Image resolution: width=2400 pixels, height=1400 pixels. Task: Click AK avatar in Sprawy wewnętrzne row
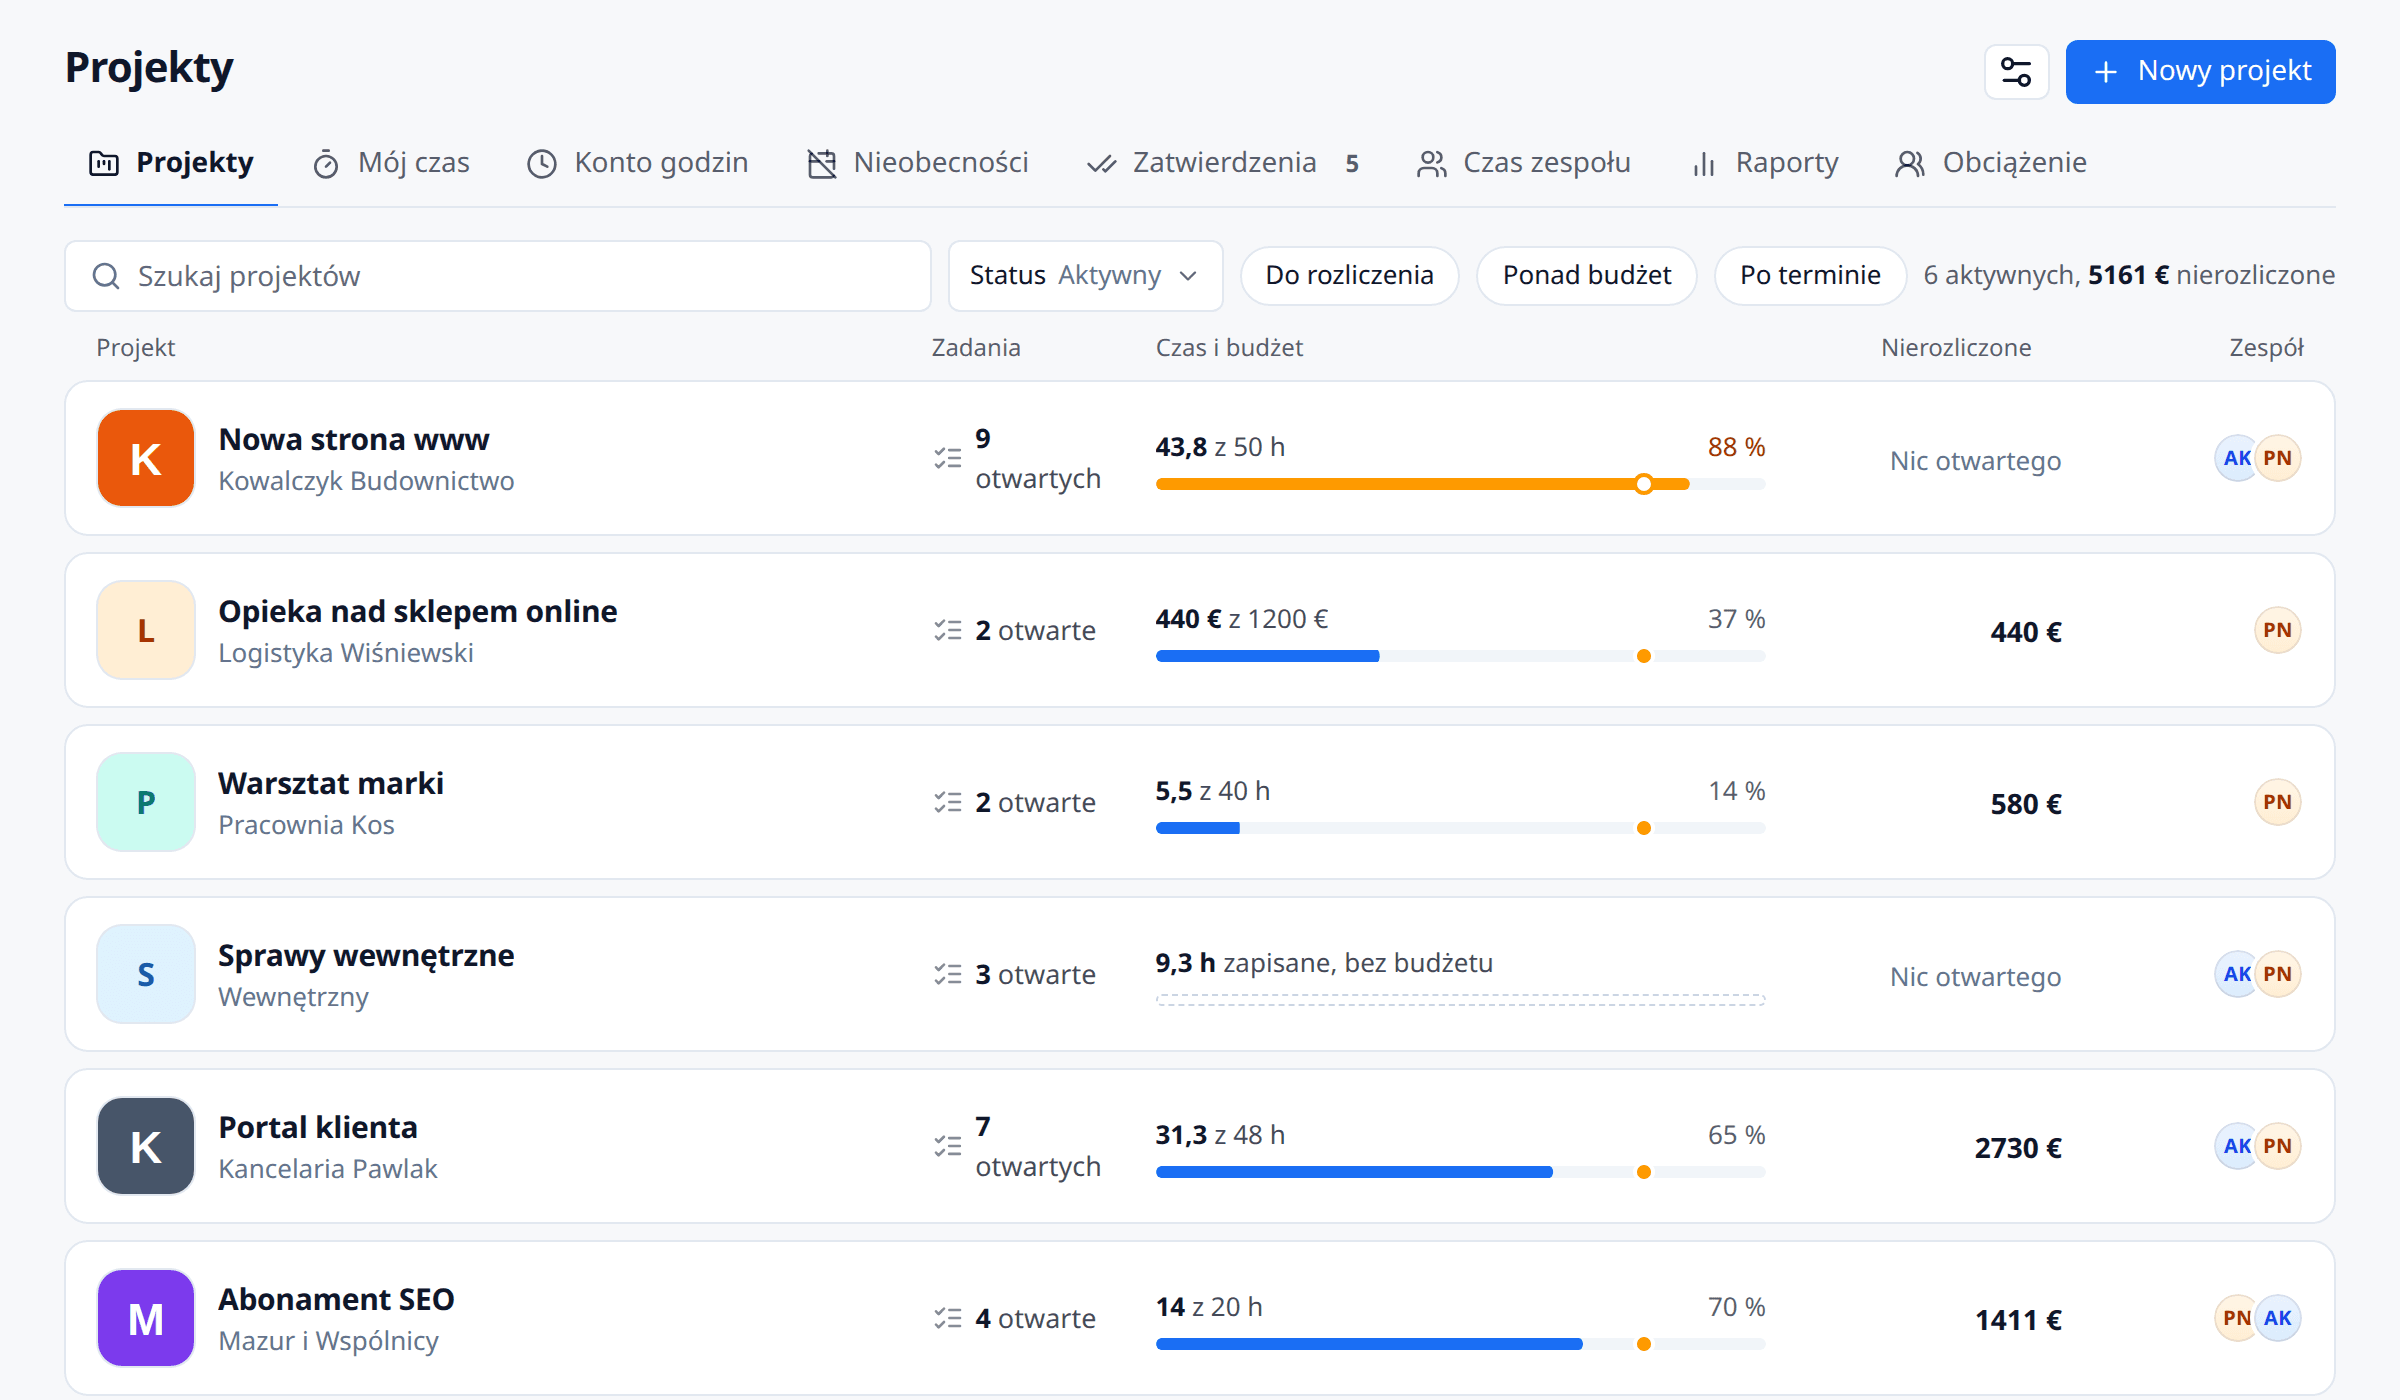(2236, 974)
